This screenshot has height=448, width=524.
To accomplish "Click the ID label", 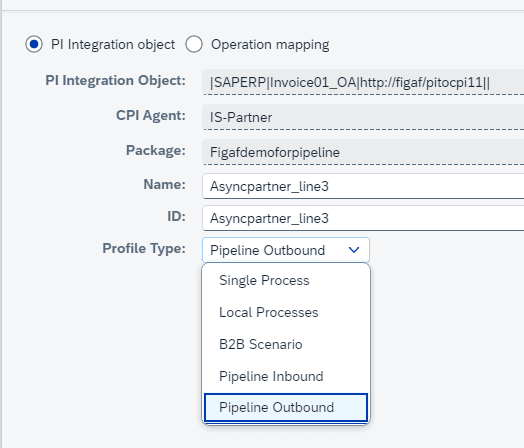I will pyautogui.click(x=176, y=216).
